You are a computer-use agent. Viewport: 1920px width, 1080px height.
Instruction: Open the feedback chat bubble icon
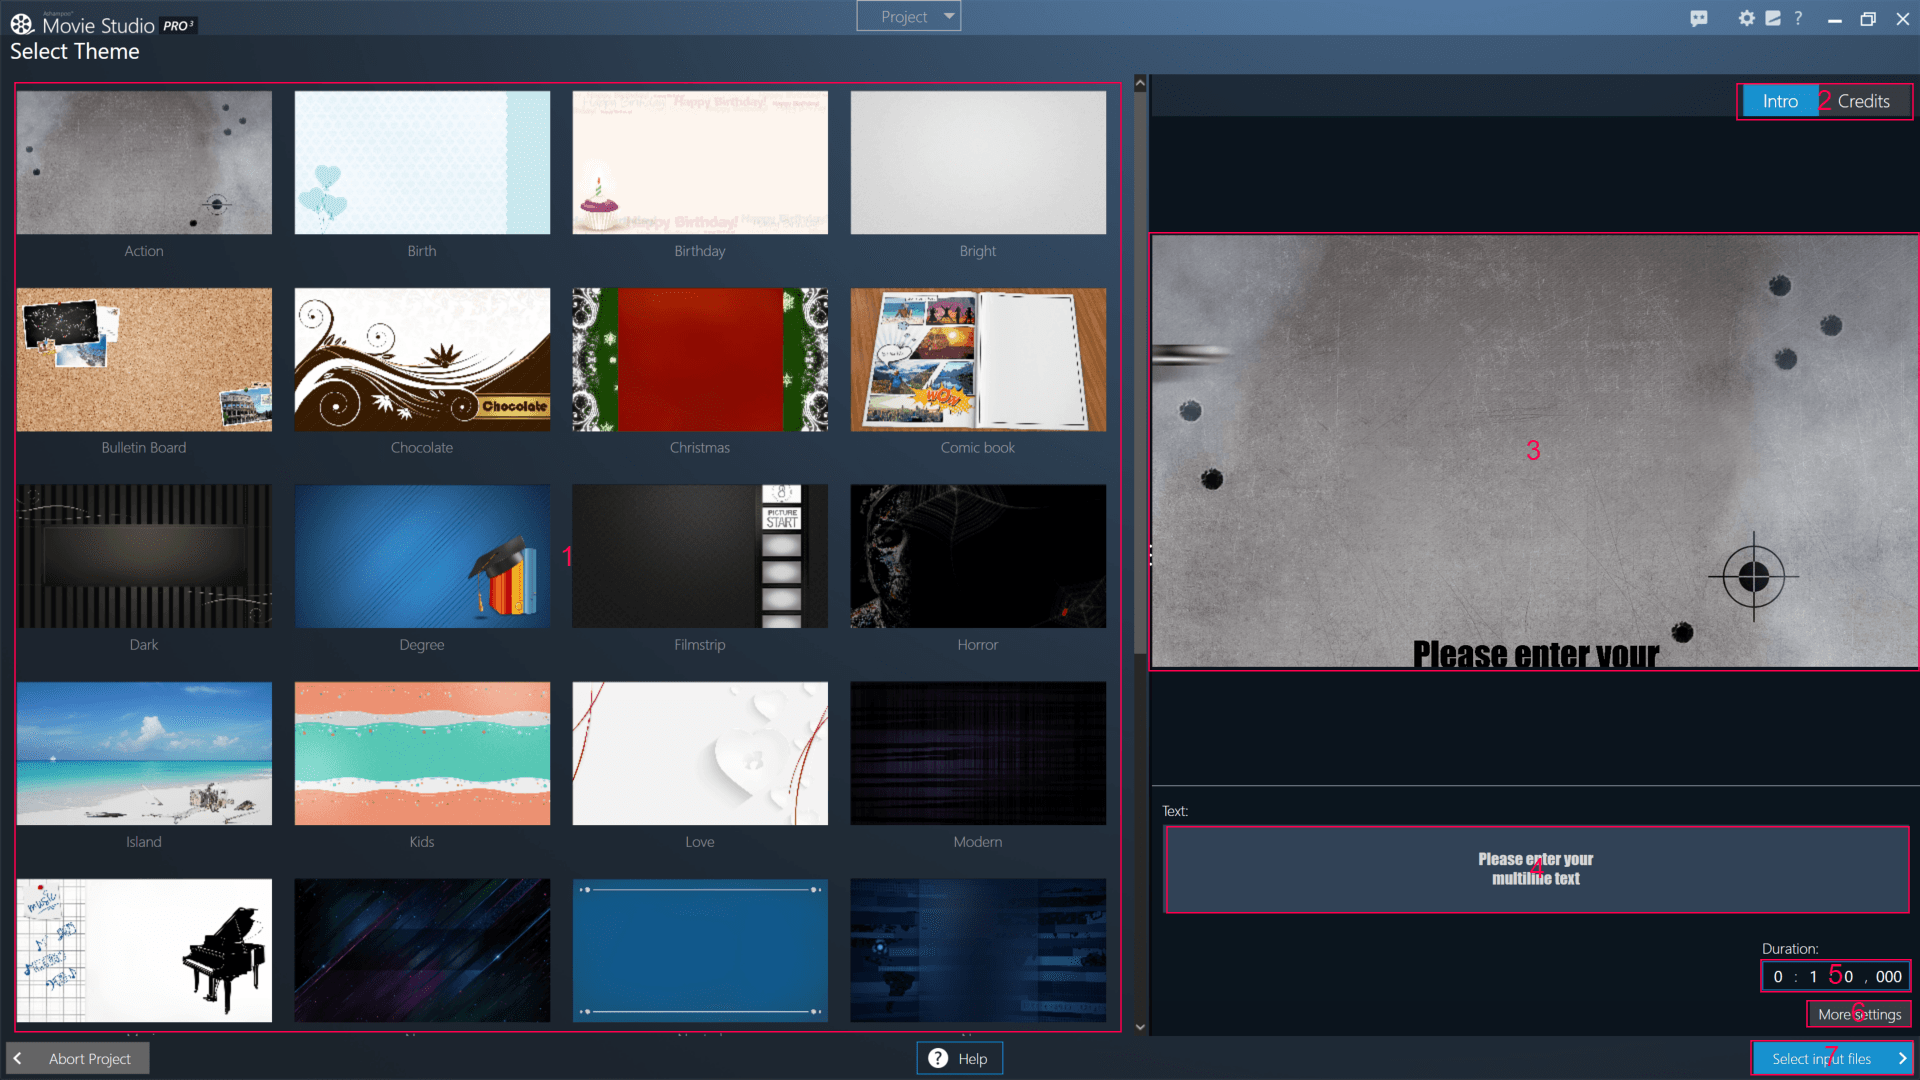point(1698,18)
